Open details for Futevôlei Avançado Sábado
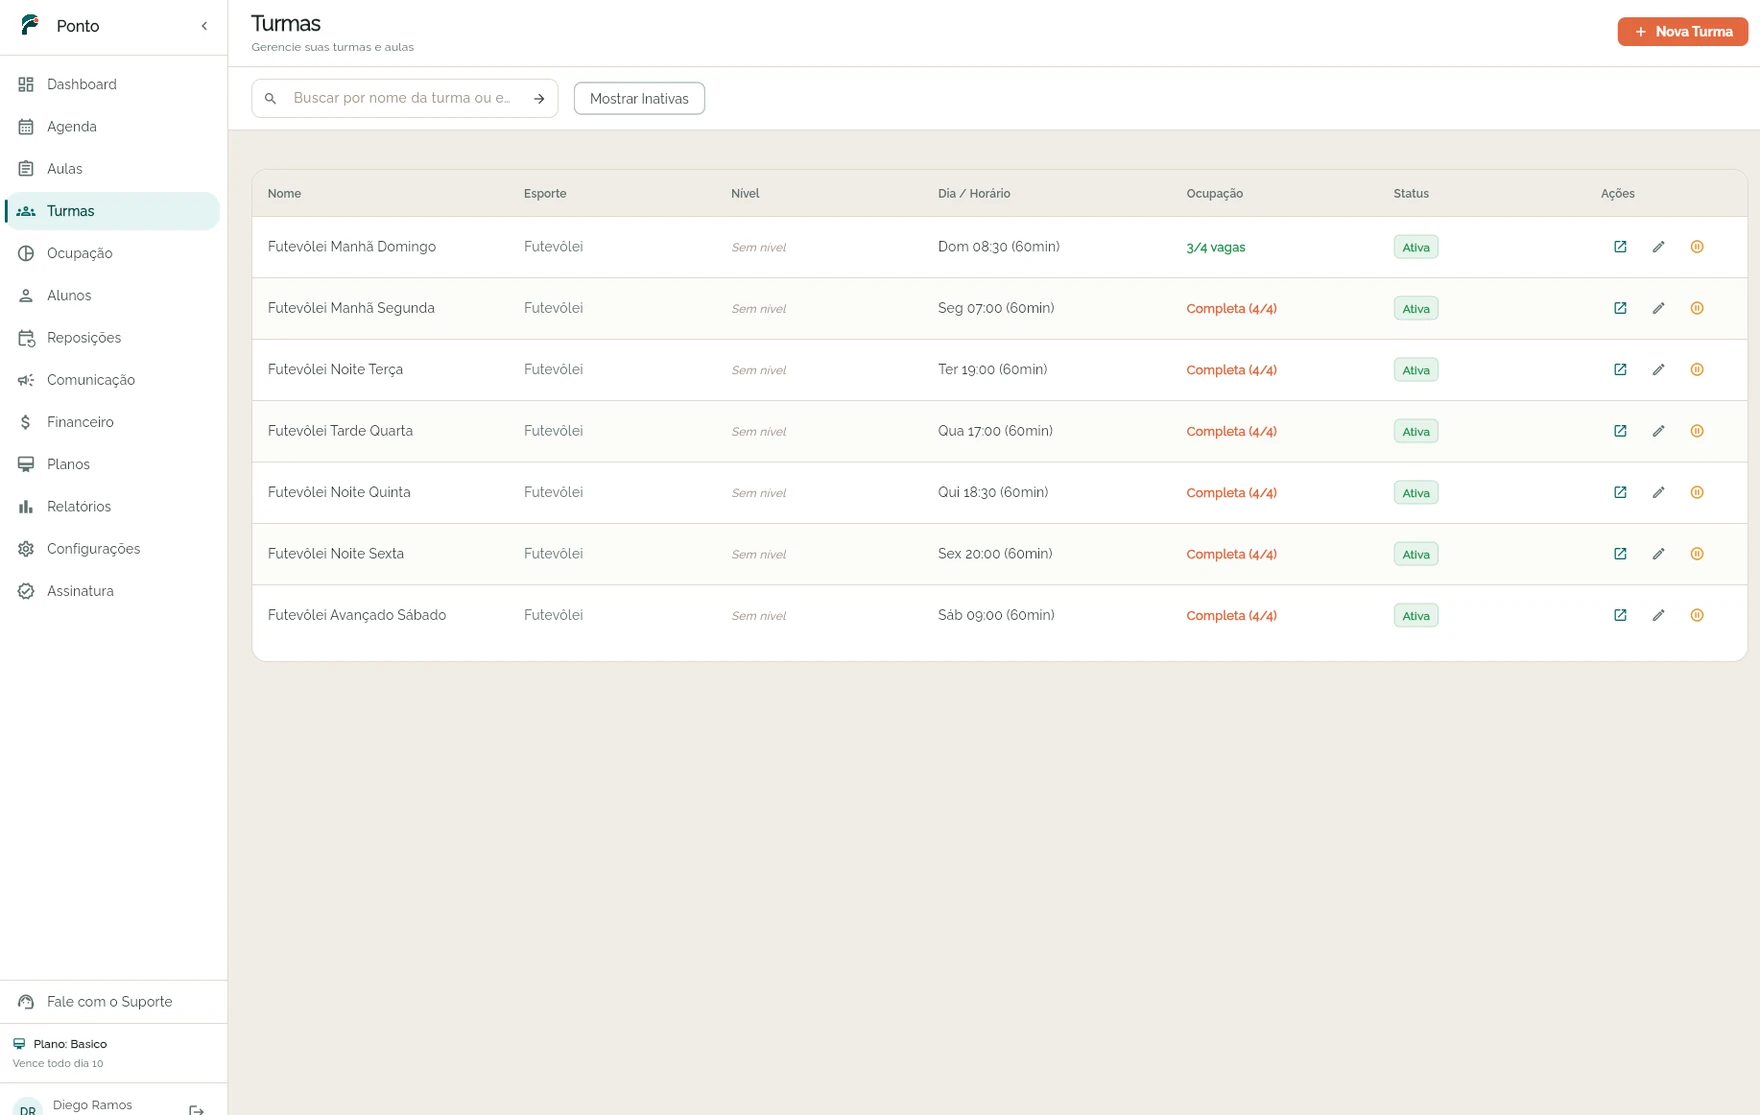This screenshot has height=1115, width=1760. (1620, 615)
